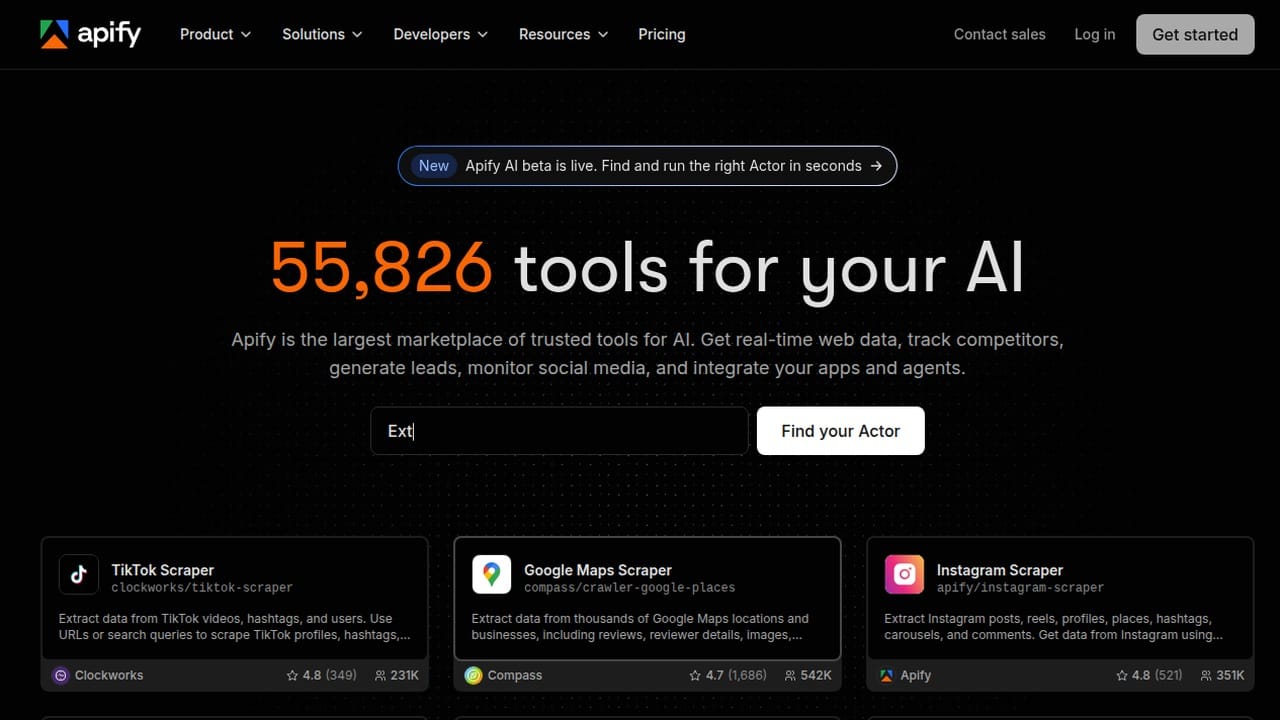Click the 55,826 tools for your AI headline
The image size is (1280, 720).
647,267
